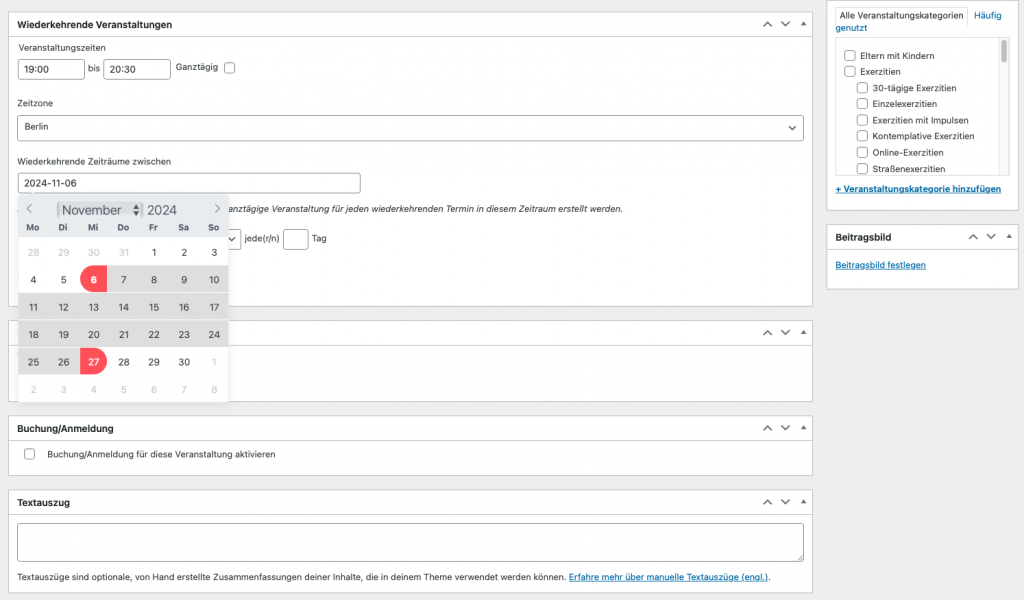Move Wiederkehrende Veranstaltungen panel up
Image resolution: width=1024 pixels, height=600 pixels.
tap(767, 24)
